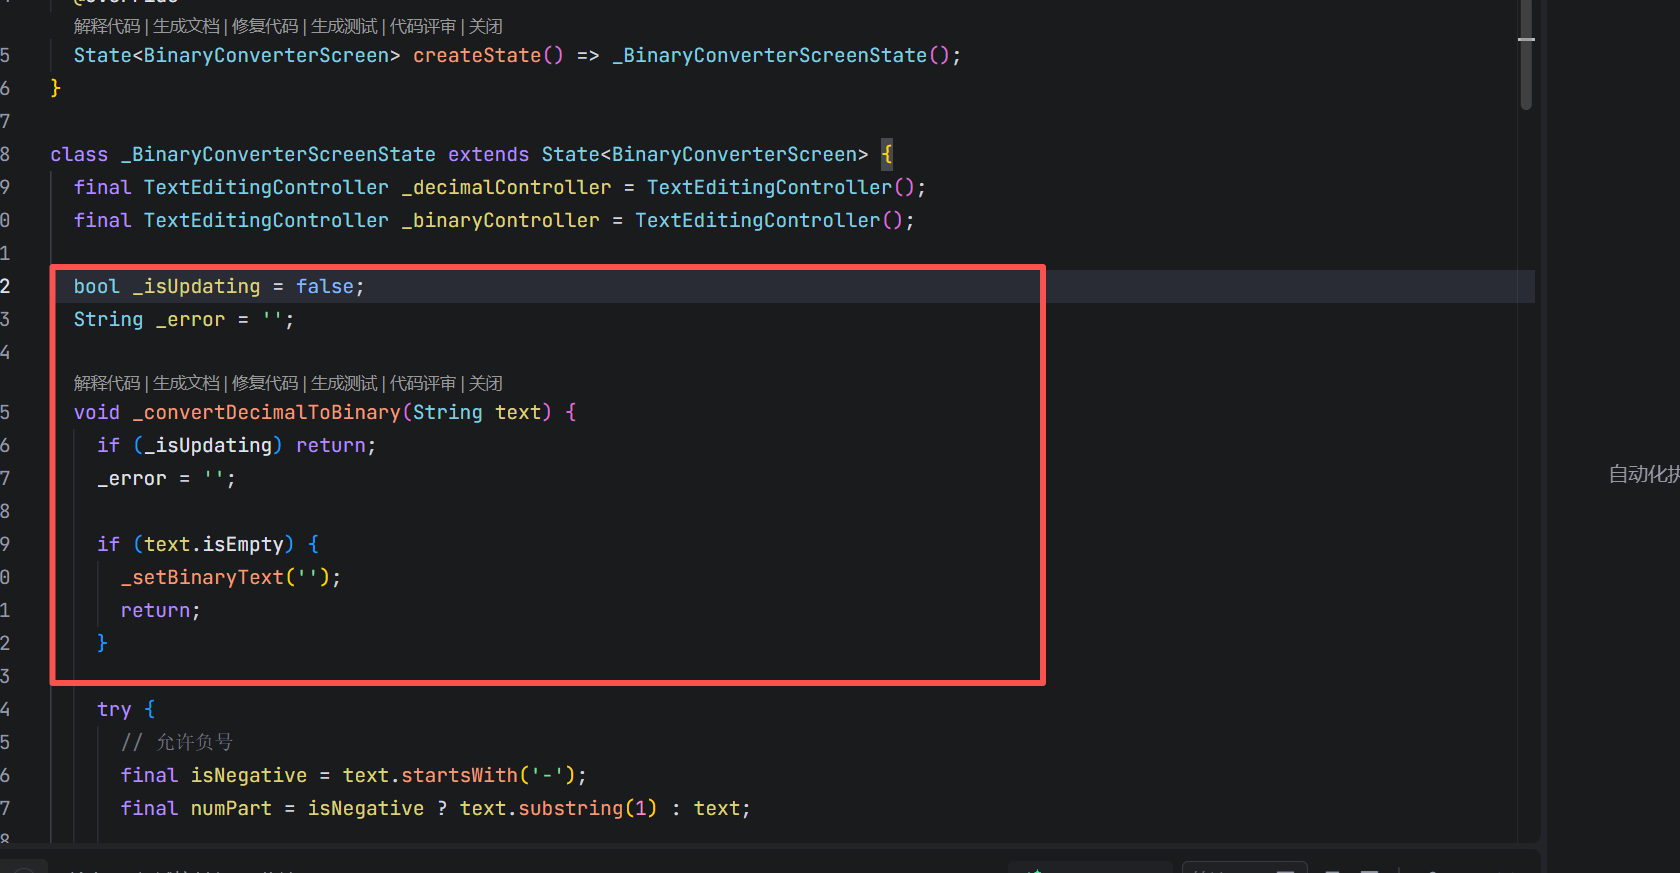Click text.startsWith('-') expression
1680x873 pixels.
coord(459,775)
